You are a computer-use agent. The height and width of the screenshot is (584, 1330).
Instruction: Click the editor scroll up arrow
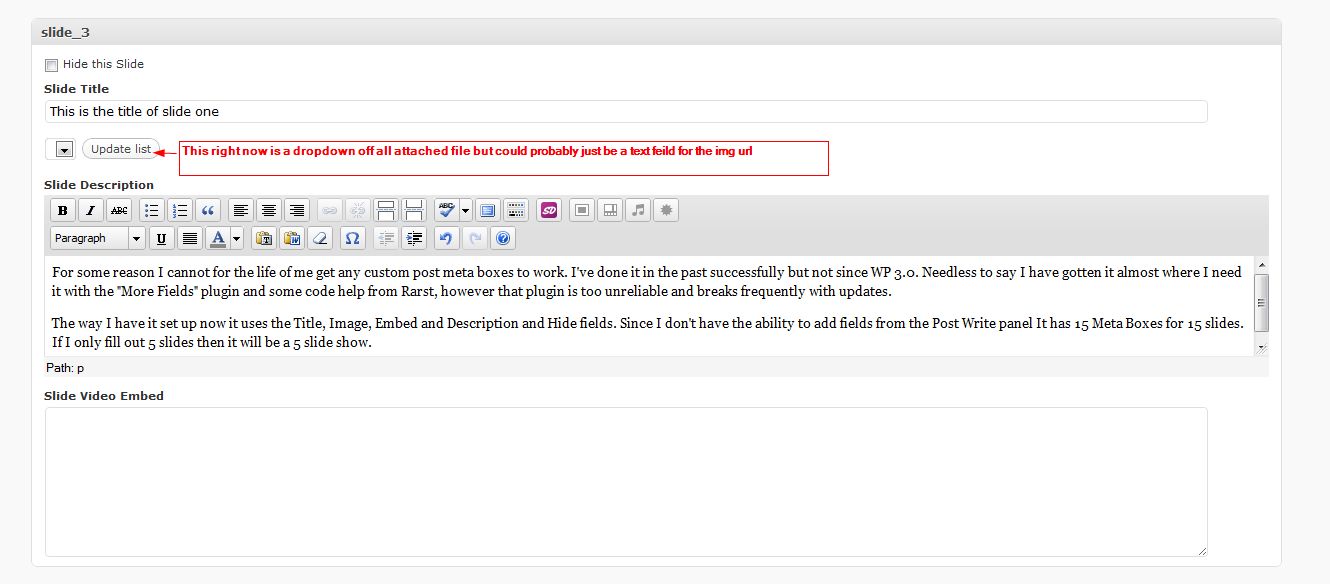[x=1261, y=265]
